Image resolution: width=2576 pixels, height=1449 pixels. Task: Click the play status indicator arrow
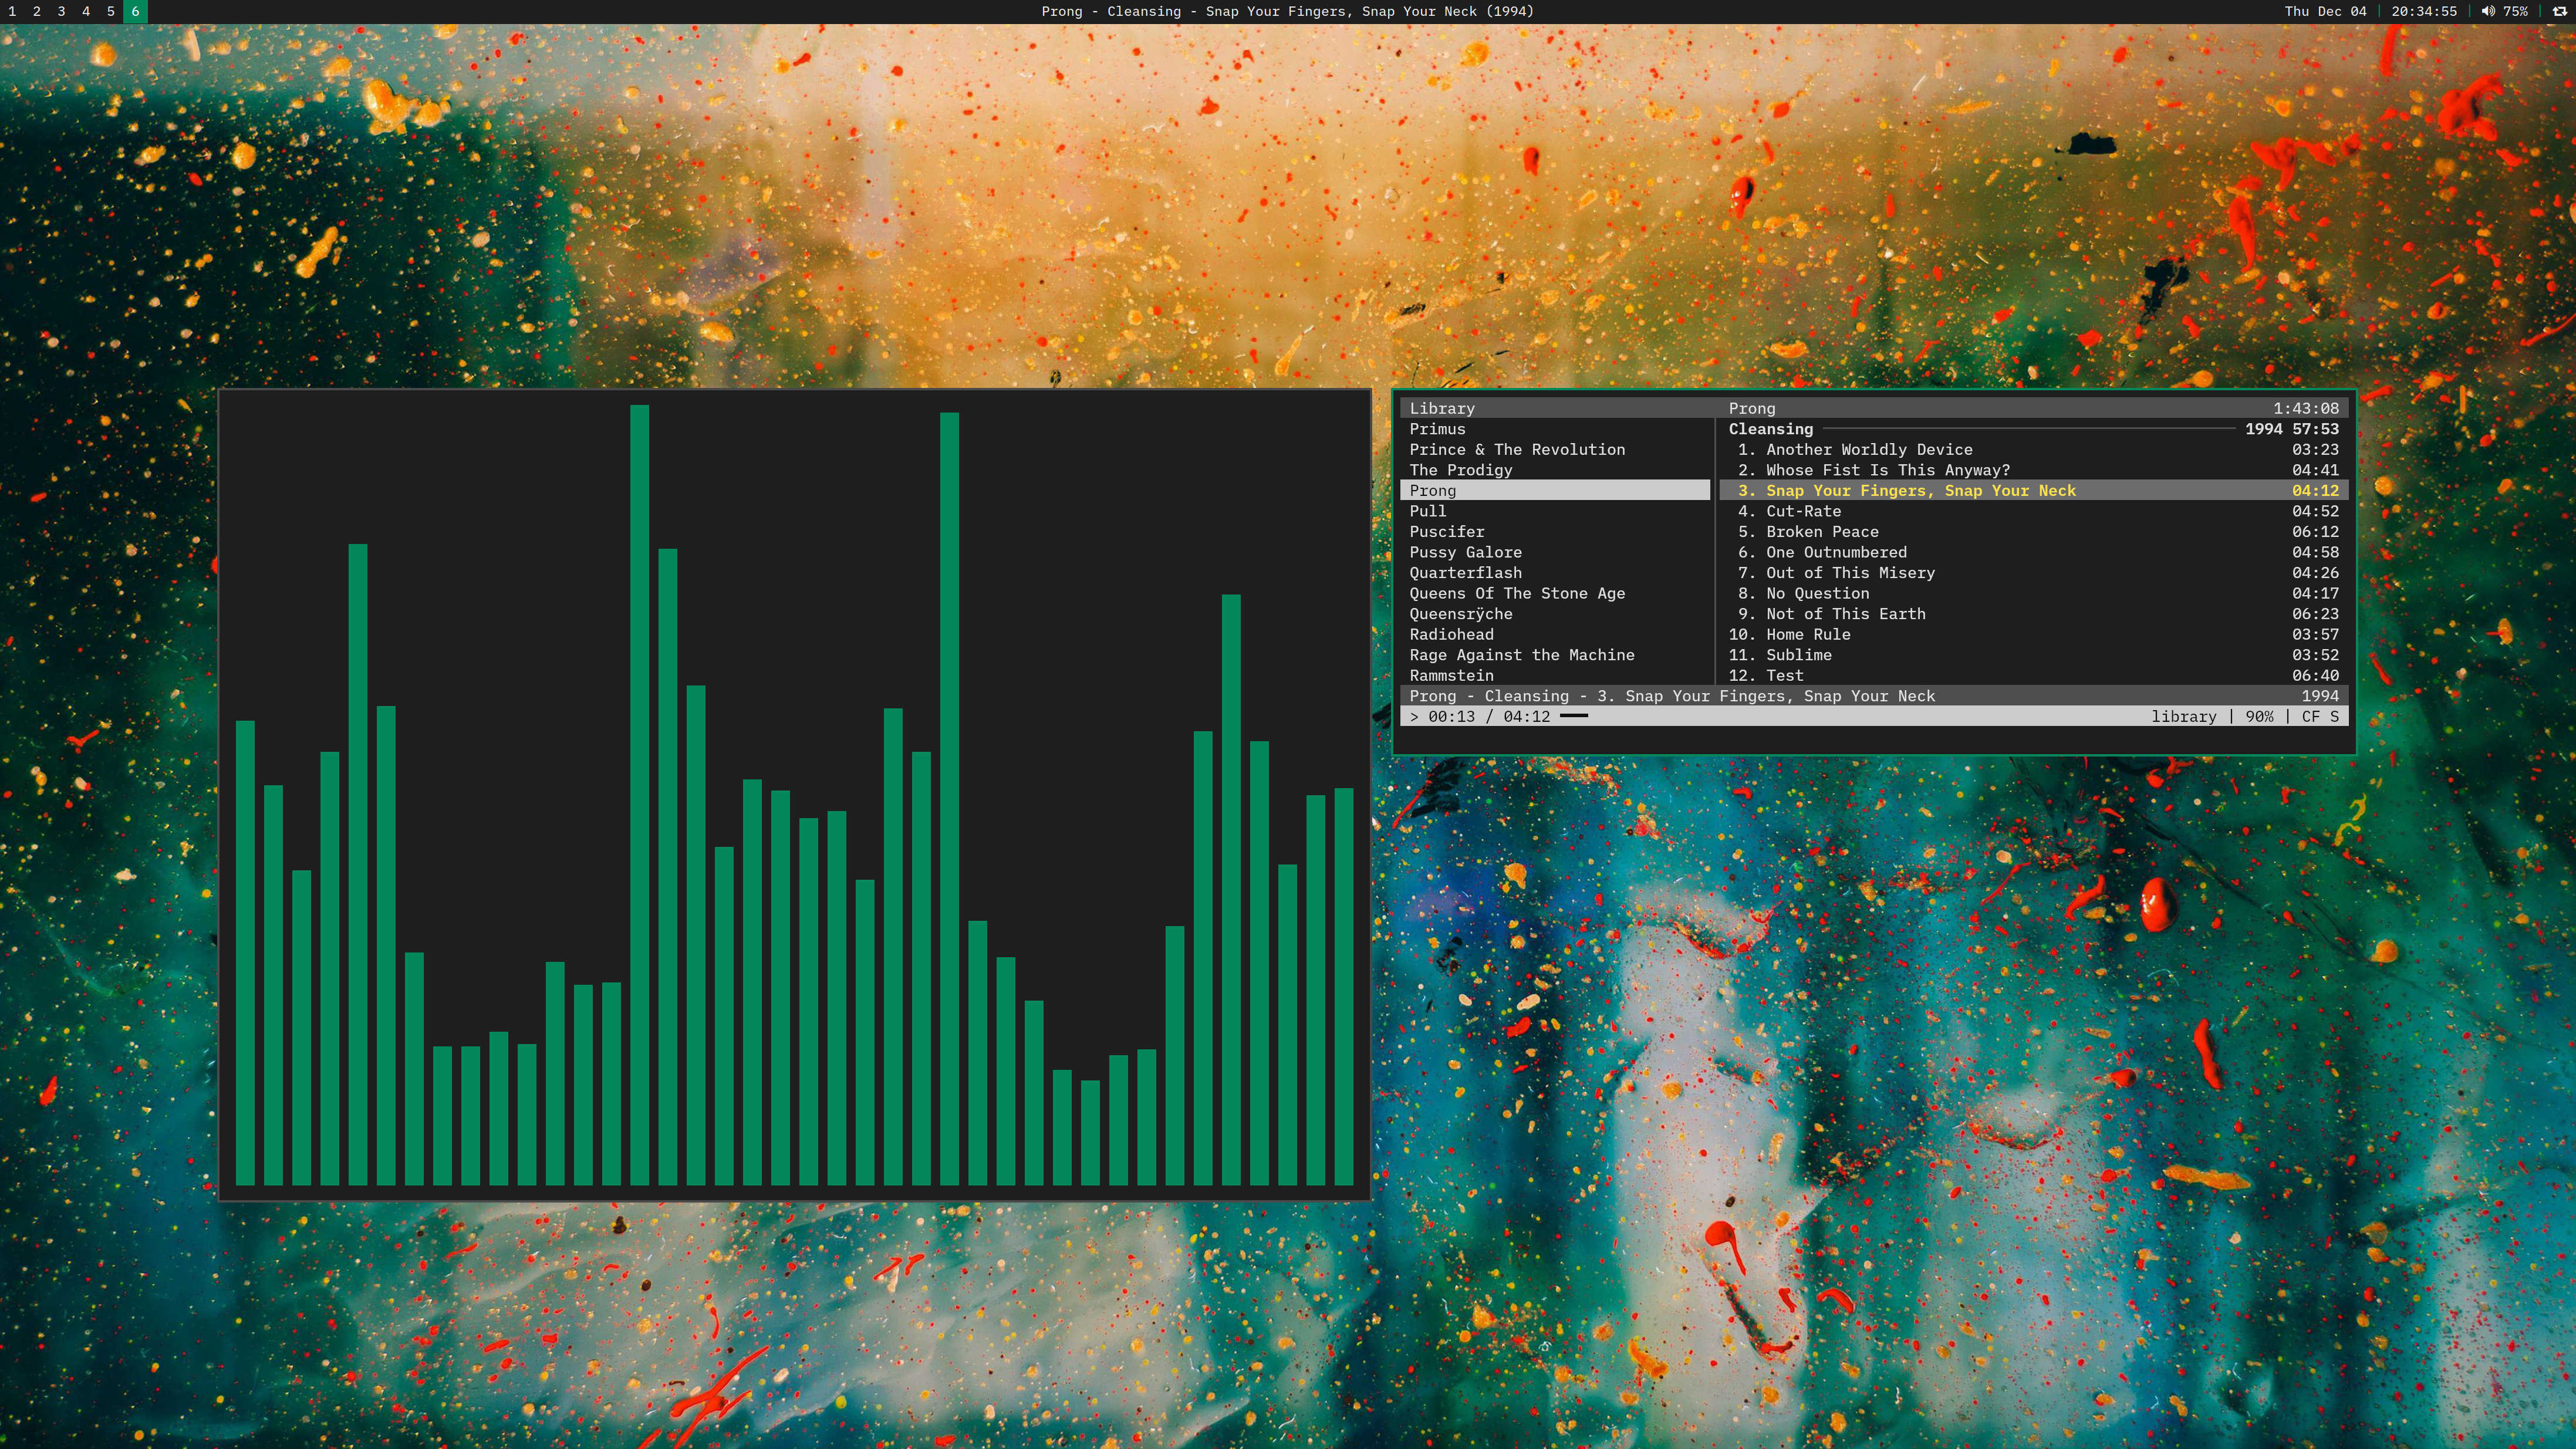pyautogui.click(x=1414, y=717)
